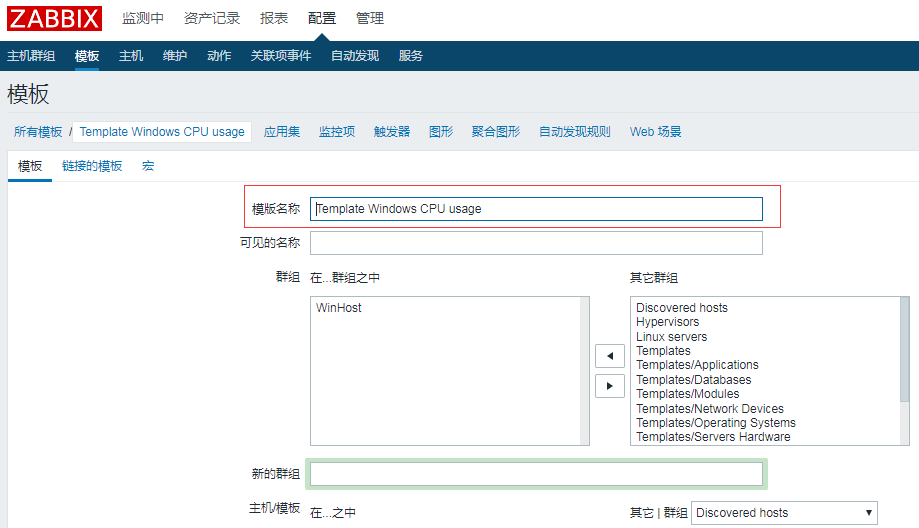Open the 监测中 top menu

(143, 18)
